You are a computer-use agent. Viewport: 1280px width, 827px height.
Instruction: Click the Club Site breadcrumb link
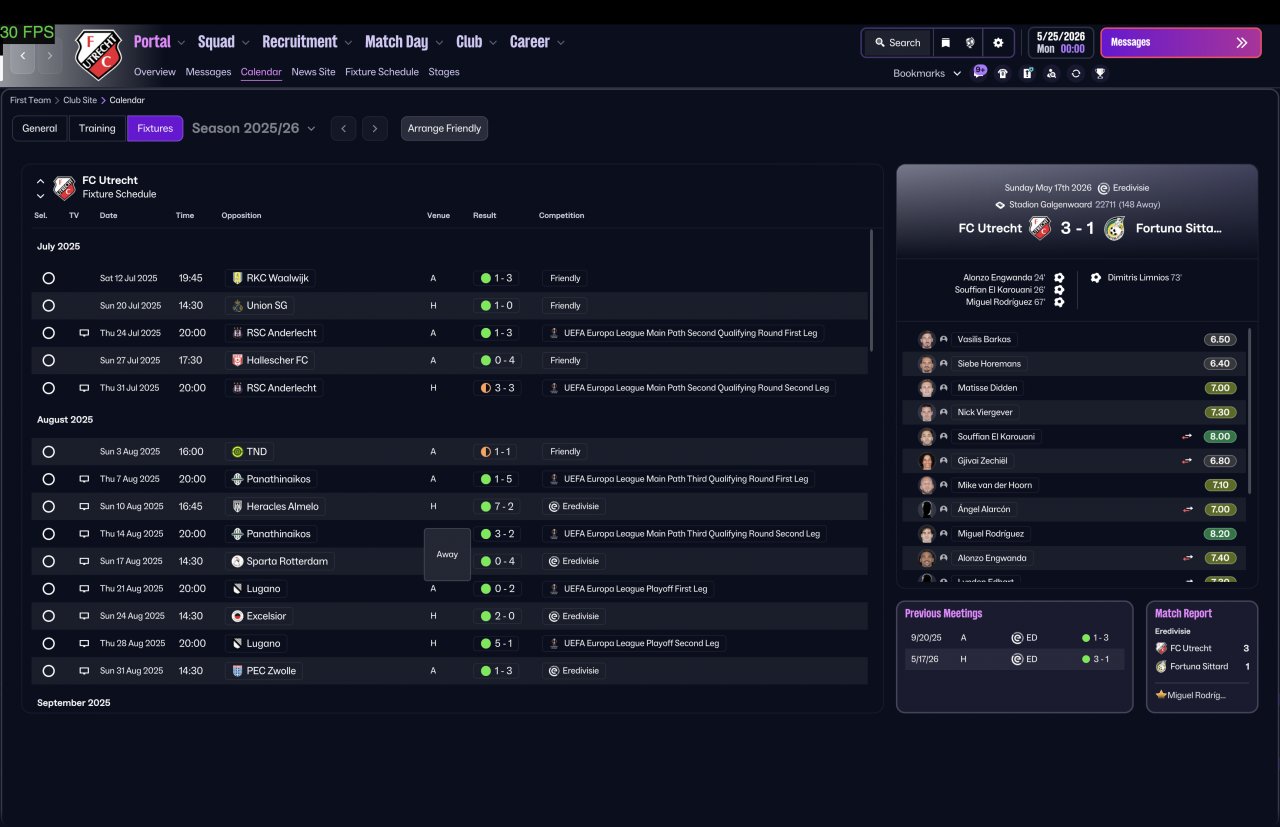[80, 100]
